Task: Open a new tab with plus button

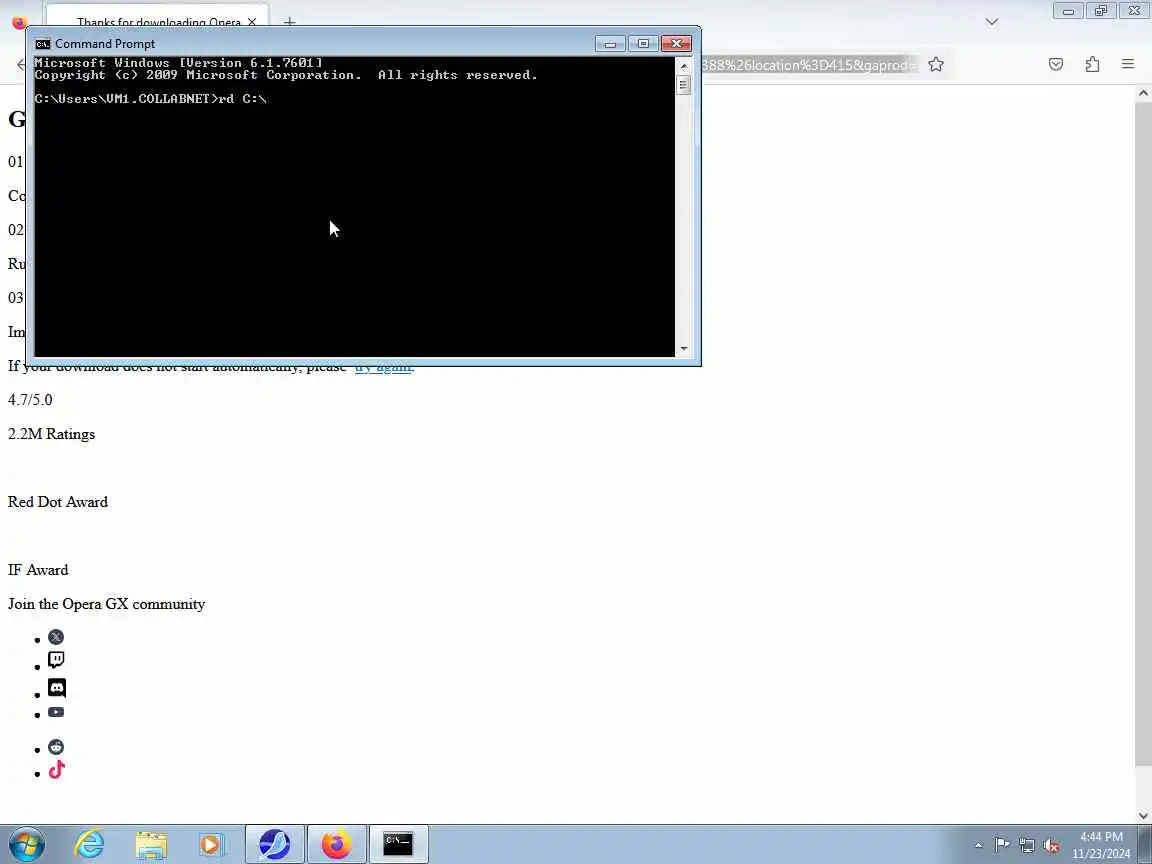Action: click(289, 21)
